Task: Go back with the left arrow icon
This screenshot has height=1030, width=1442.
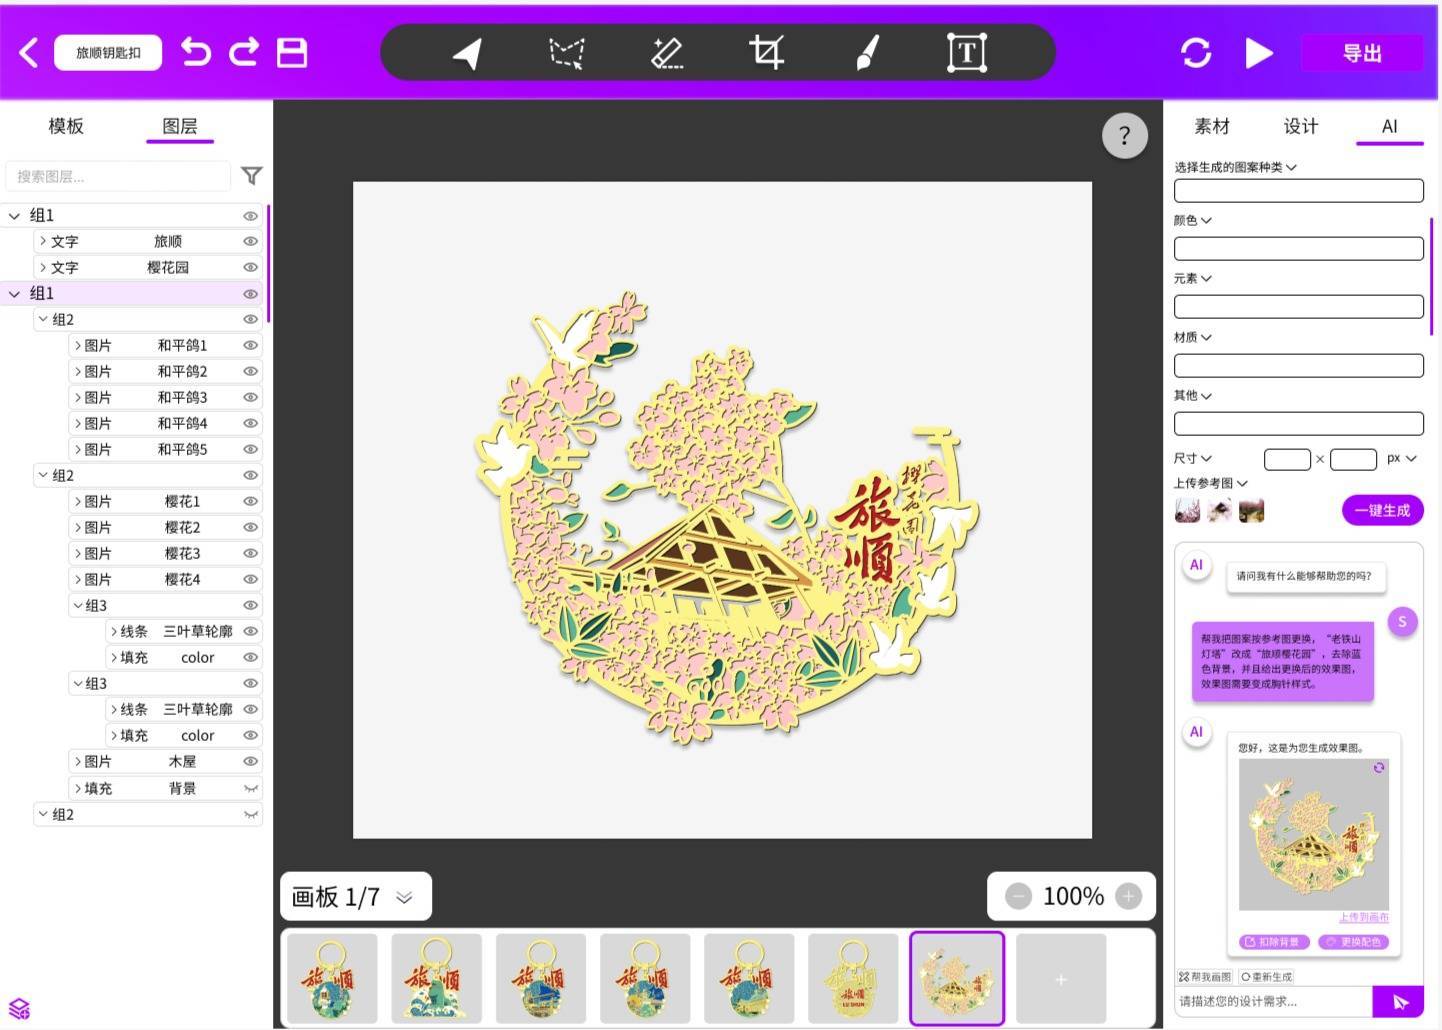Action: (29, 53)
